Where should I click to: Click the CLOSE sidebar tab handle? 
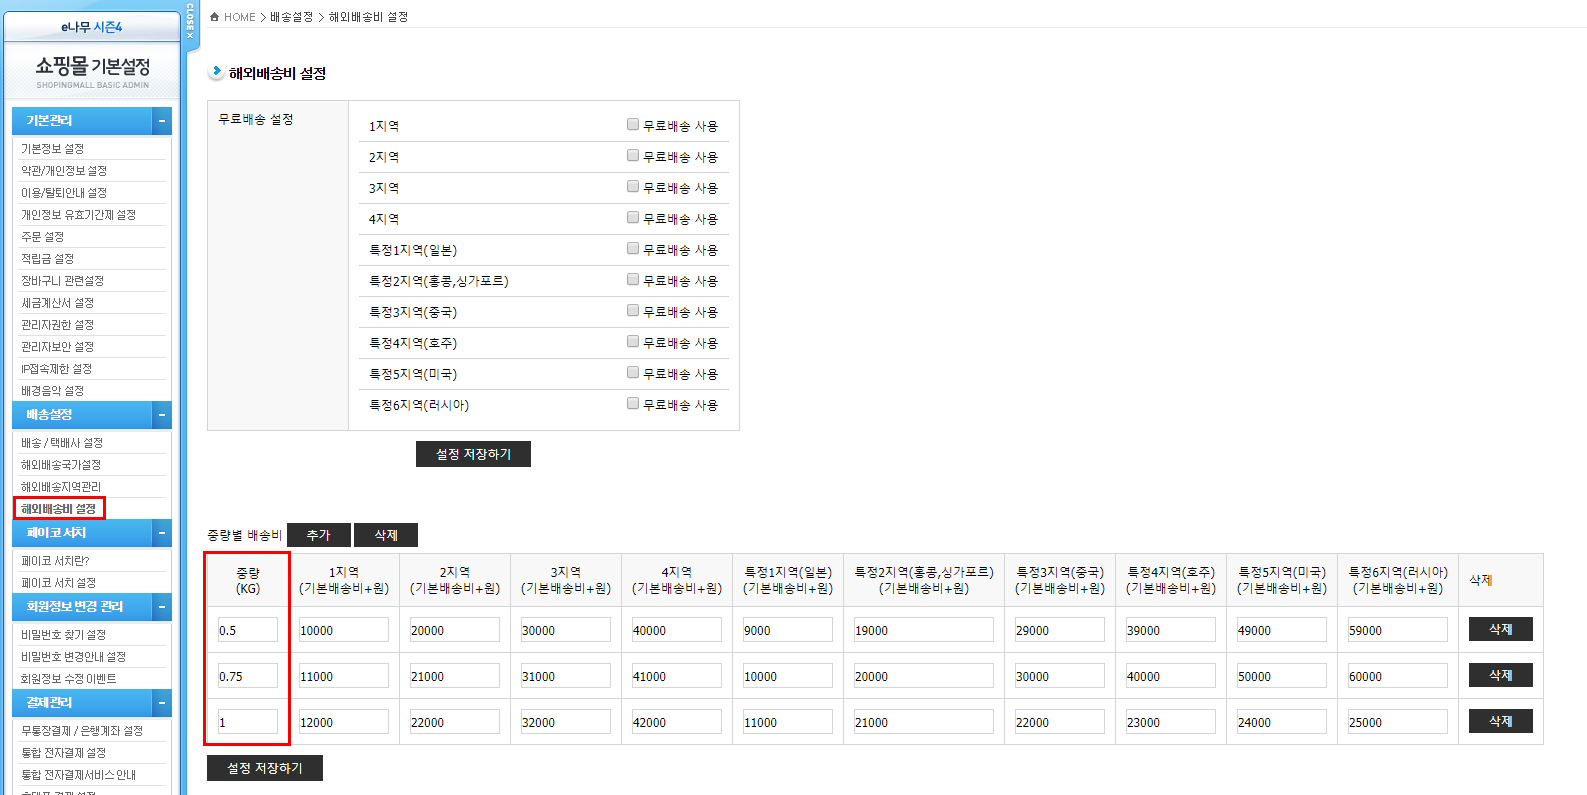pyautogui.click(x=190, y=22)
